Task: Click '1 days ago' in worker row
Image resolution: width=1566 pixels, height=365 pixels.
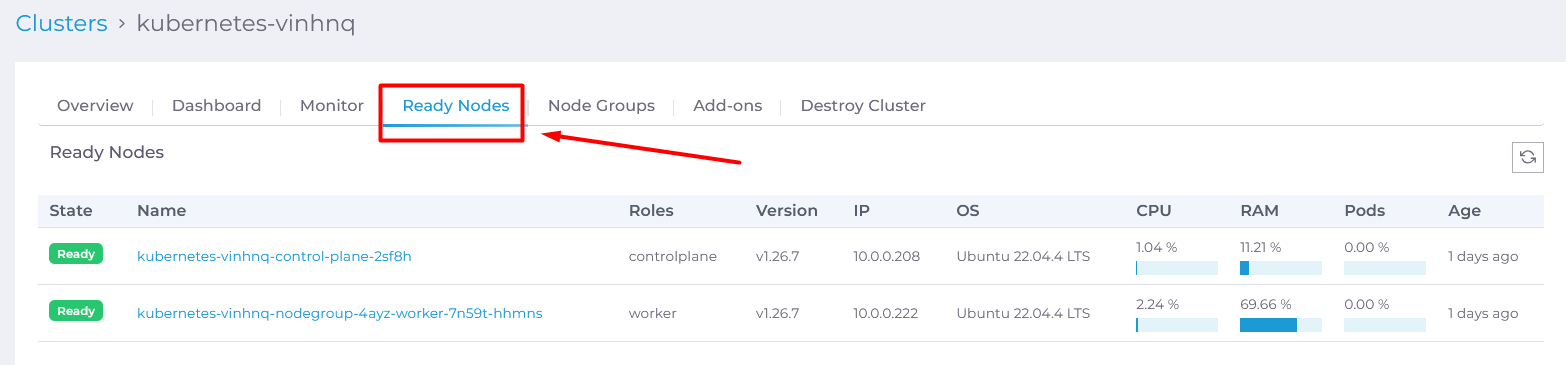Action: coord(1483,313)
